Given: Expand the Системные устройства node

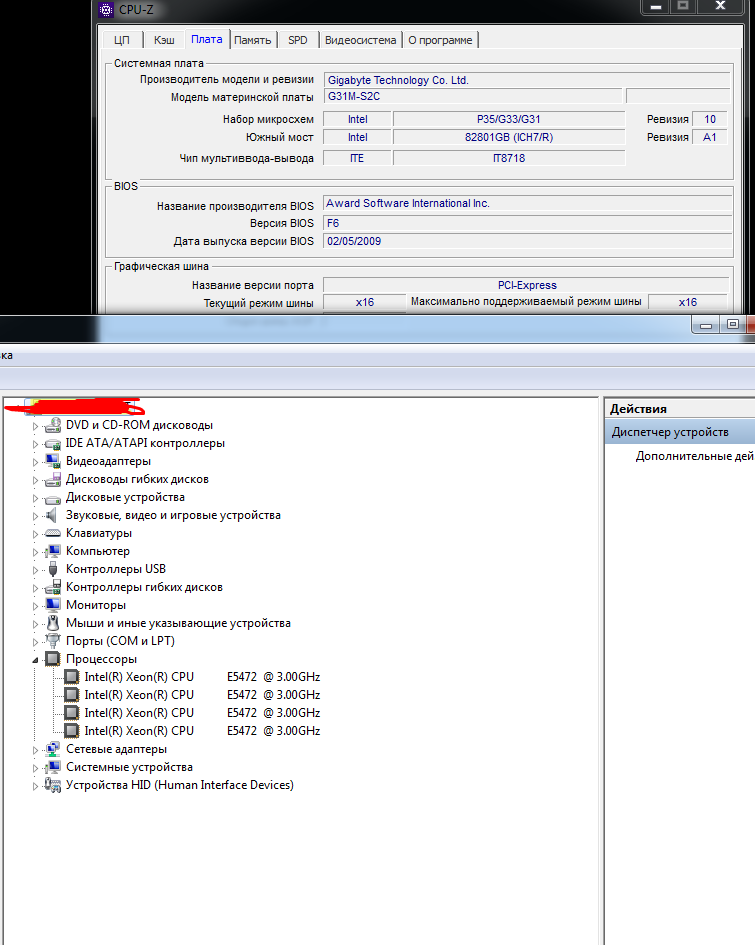Looking at the screenshot, I should point(35,768).
